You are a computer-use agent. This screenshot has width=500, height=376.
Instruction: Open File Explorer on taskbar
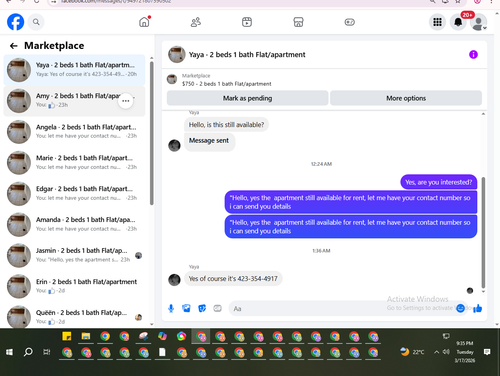(x=86, y=336)
